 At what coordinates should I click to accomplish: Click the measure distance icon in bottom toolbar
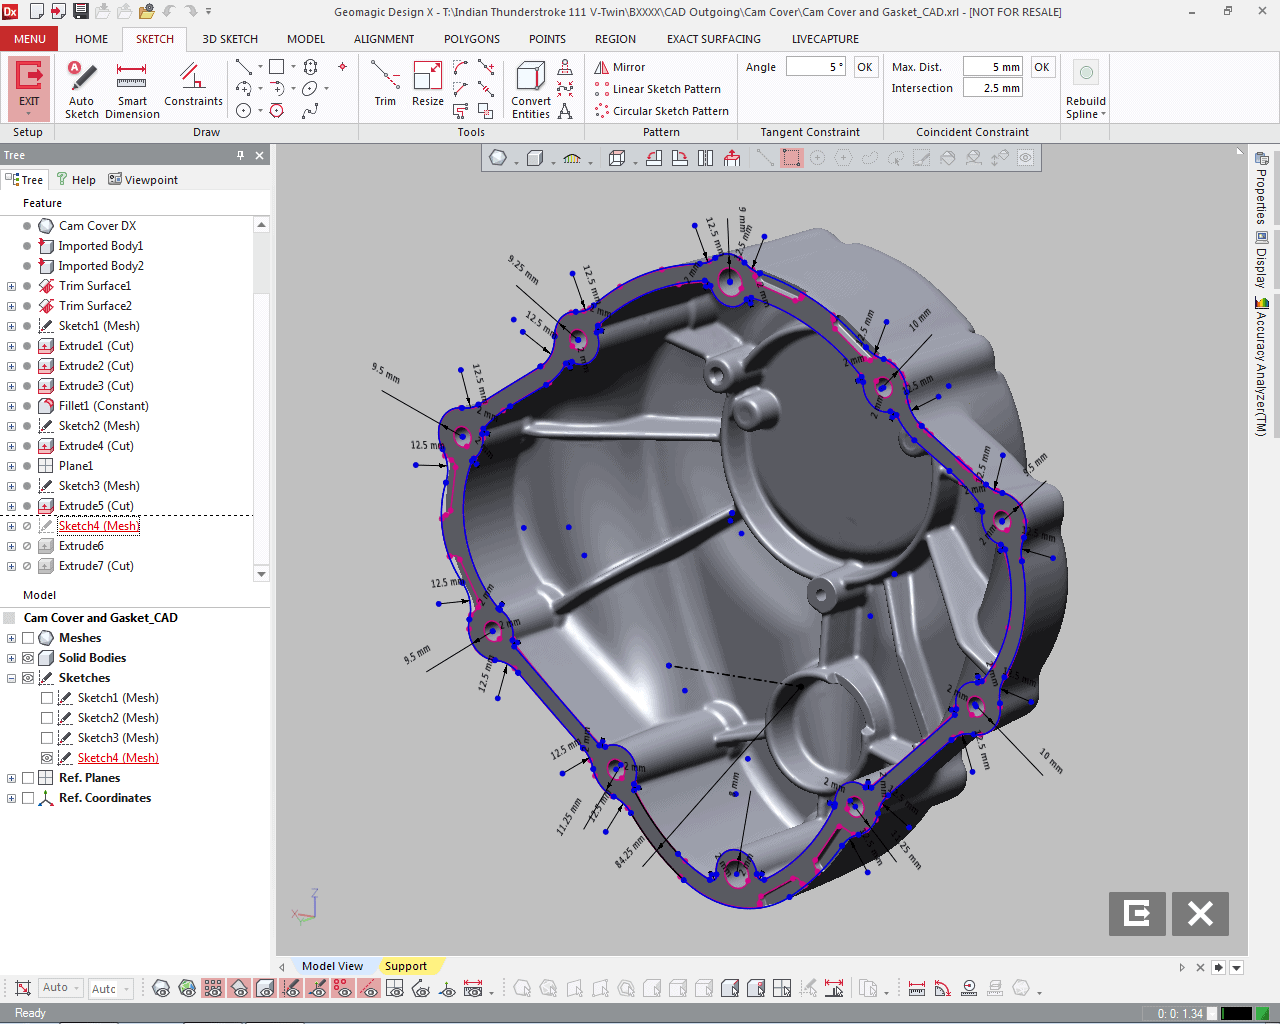pos(917,989)
